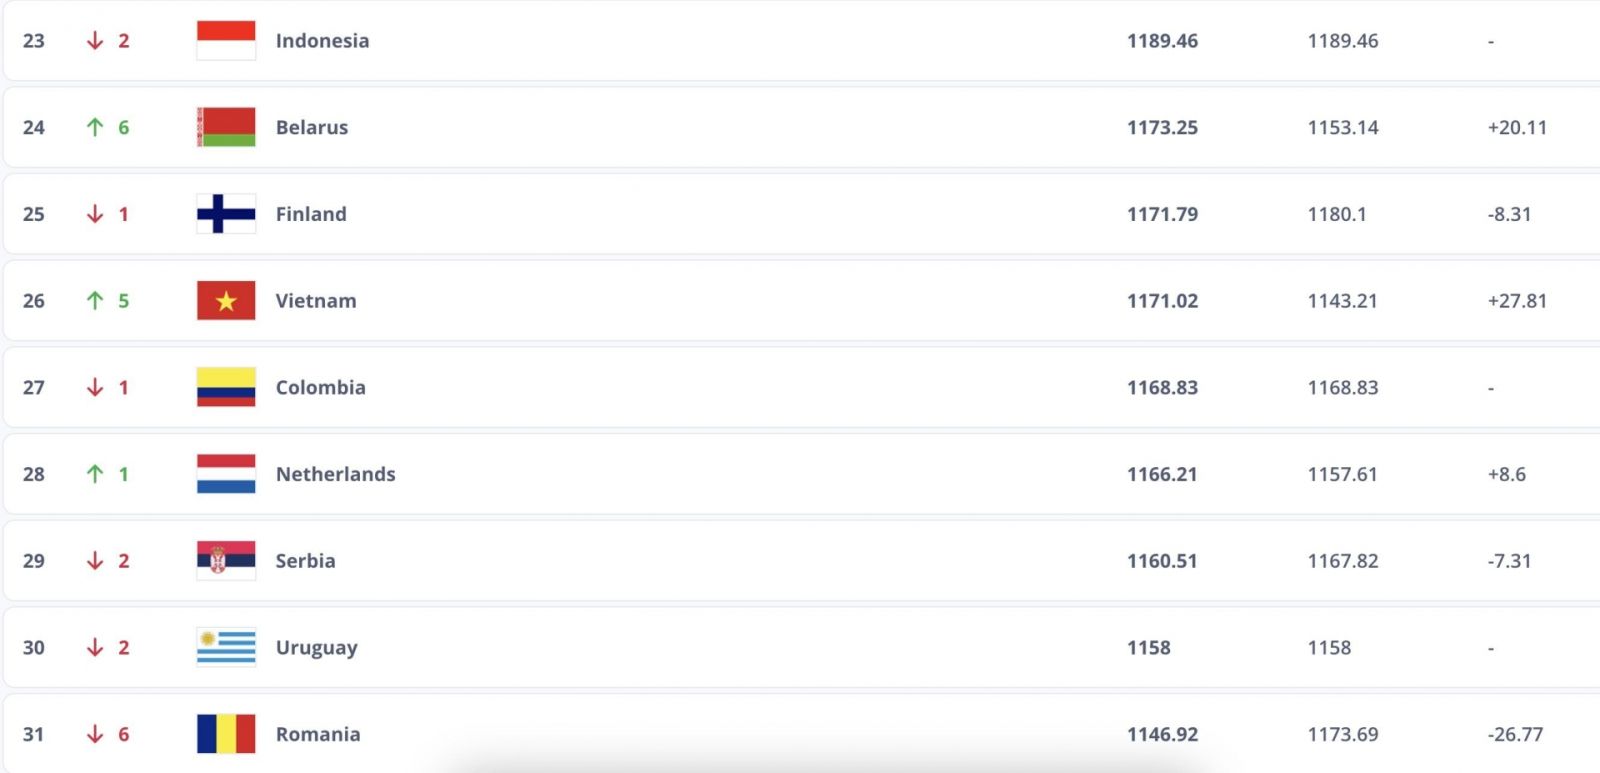Click the Colombia flag icon
The width and height of the screenshot is (1600, 773).
226,387
